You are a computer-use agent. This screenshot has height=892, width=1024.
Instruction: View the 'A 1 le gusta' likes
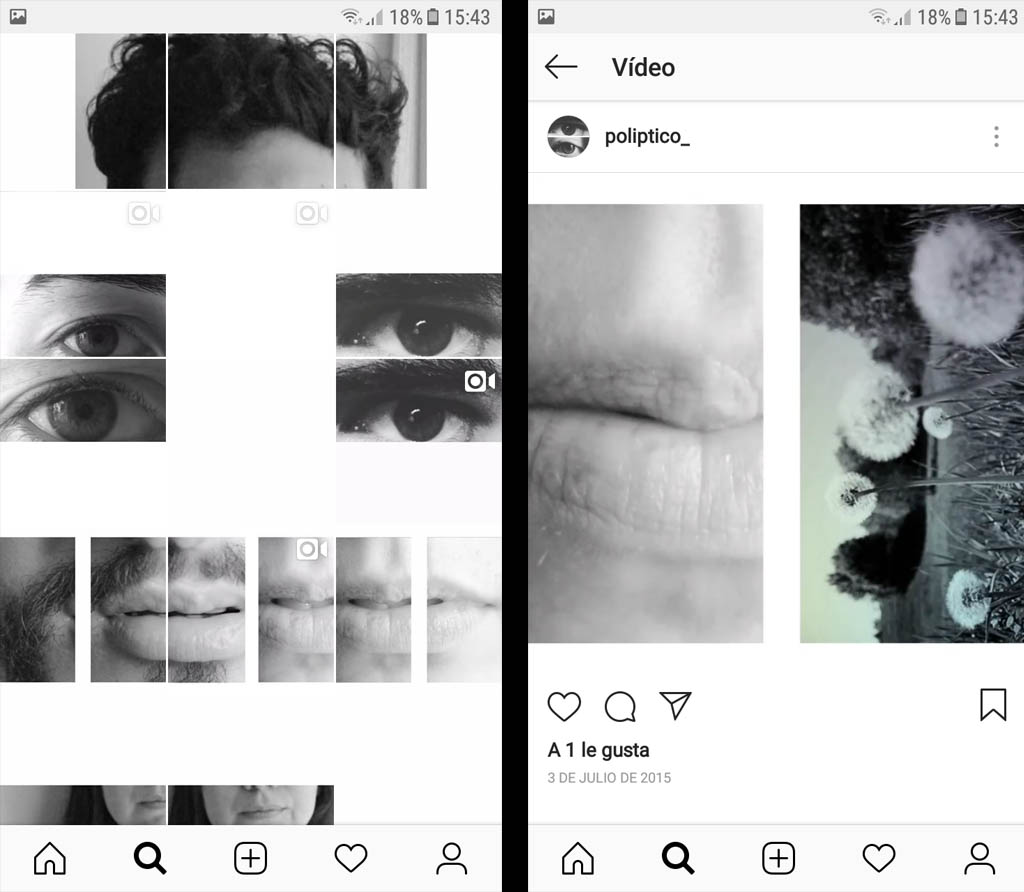pyautogui.click(x=599, y=750)
